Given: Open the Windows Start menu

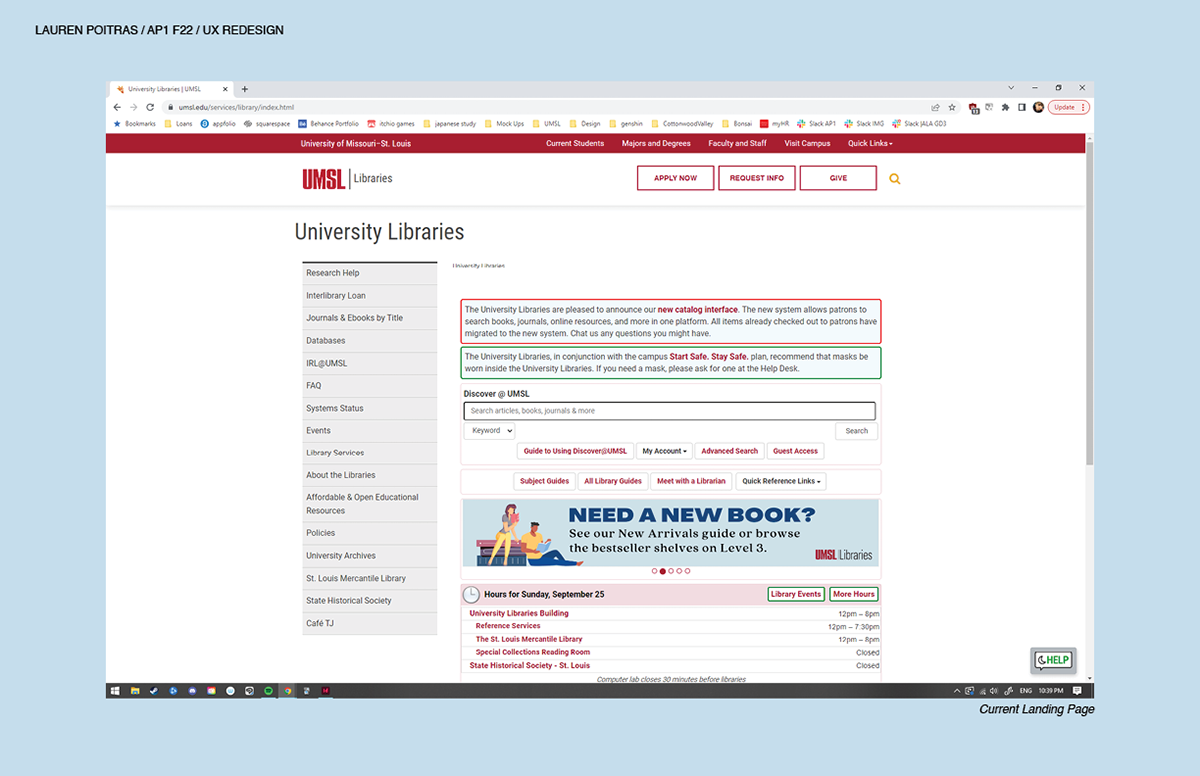Looking at the screenshot, I should 115,690.
